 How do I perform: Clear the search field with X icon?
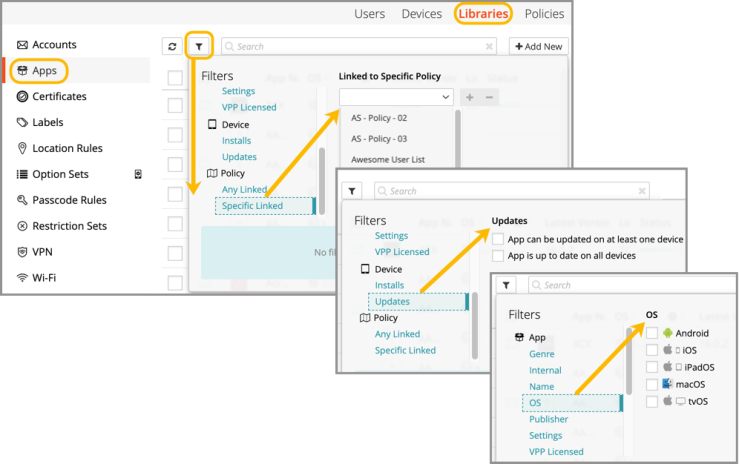(x=489, y=46)
